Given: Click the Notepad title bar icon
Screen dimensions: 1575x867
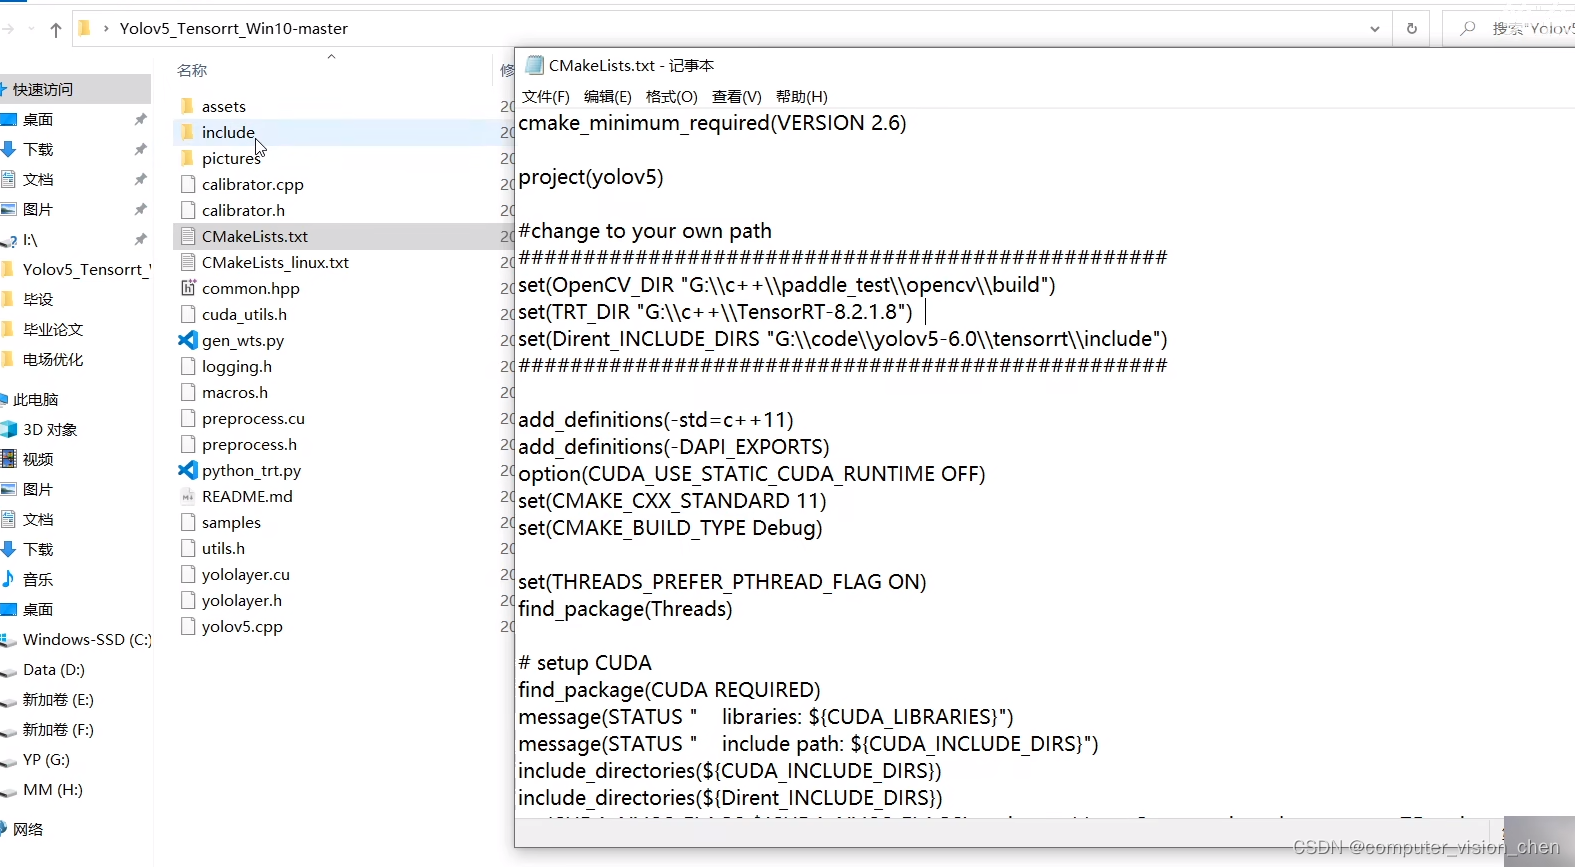Looking at the screenshot, I should (x=534, y=65).
